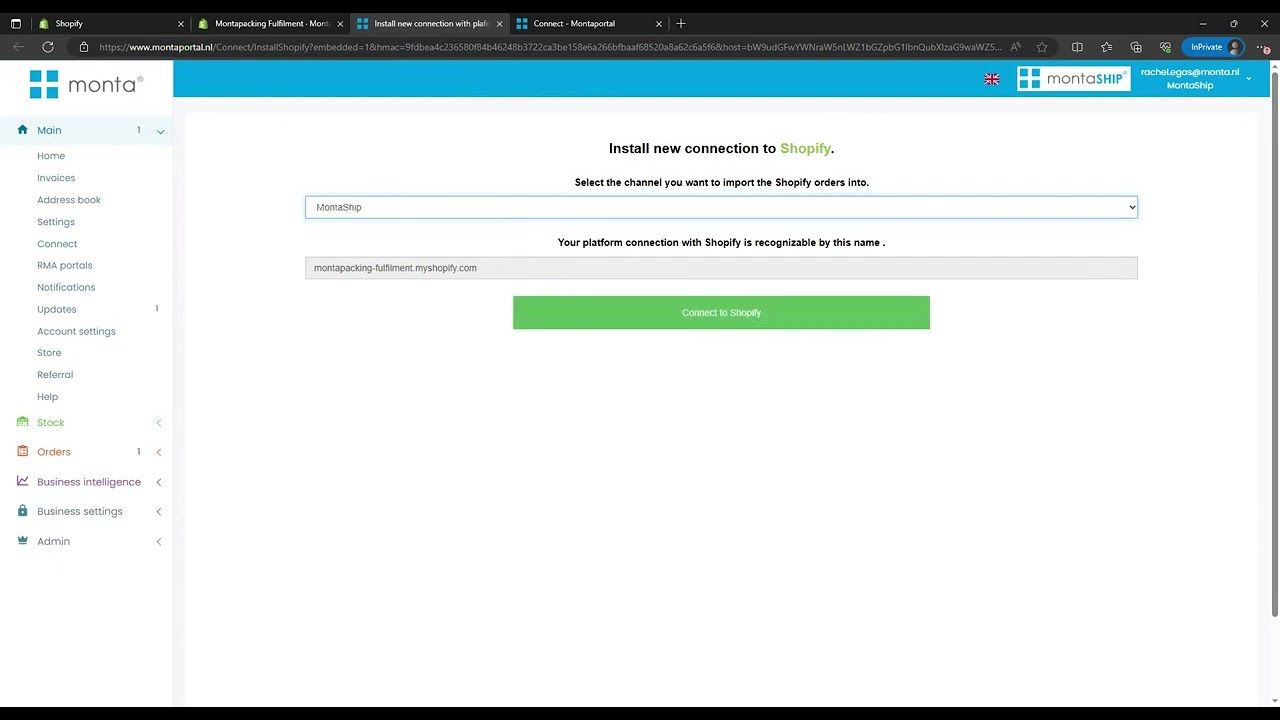
Task: Switch language via the UK flag icon
Action: coord(992,79)
